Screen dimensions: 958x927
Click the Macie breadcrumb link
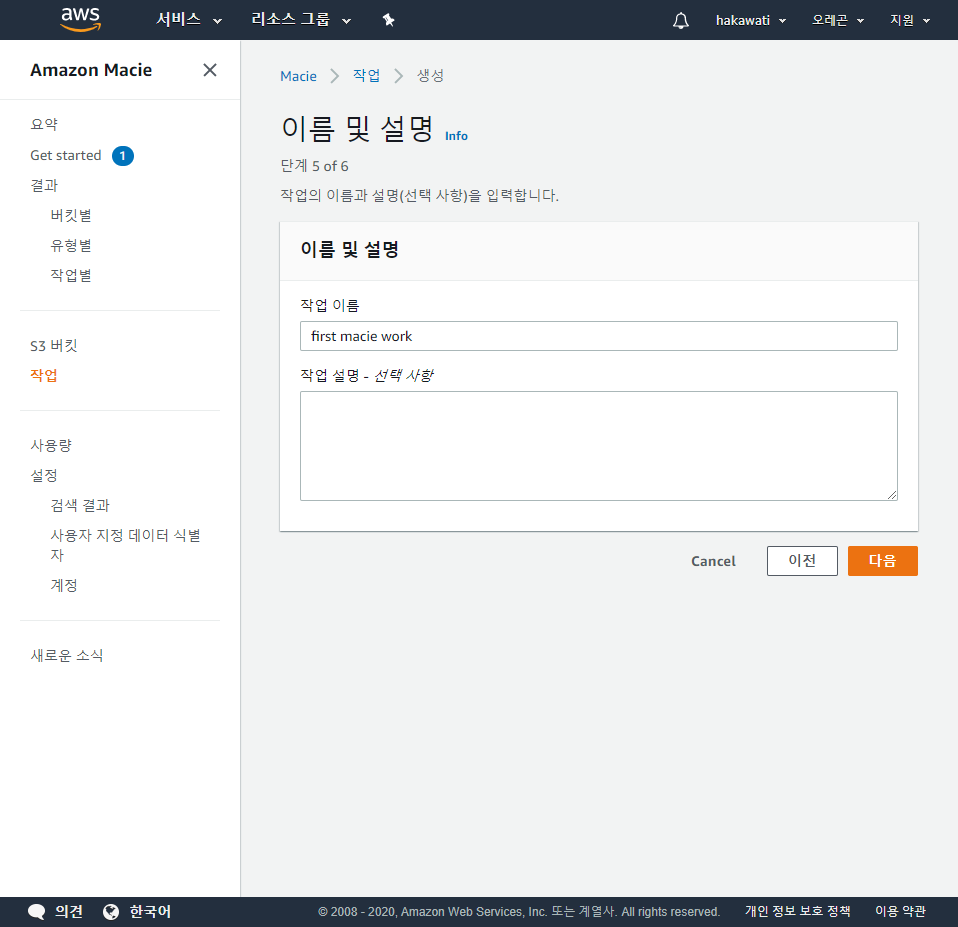[298, 76]
